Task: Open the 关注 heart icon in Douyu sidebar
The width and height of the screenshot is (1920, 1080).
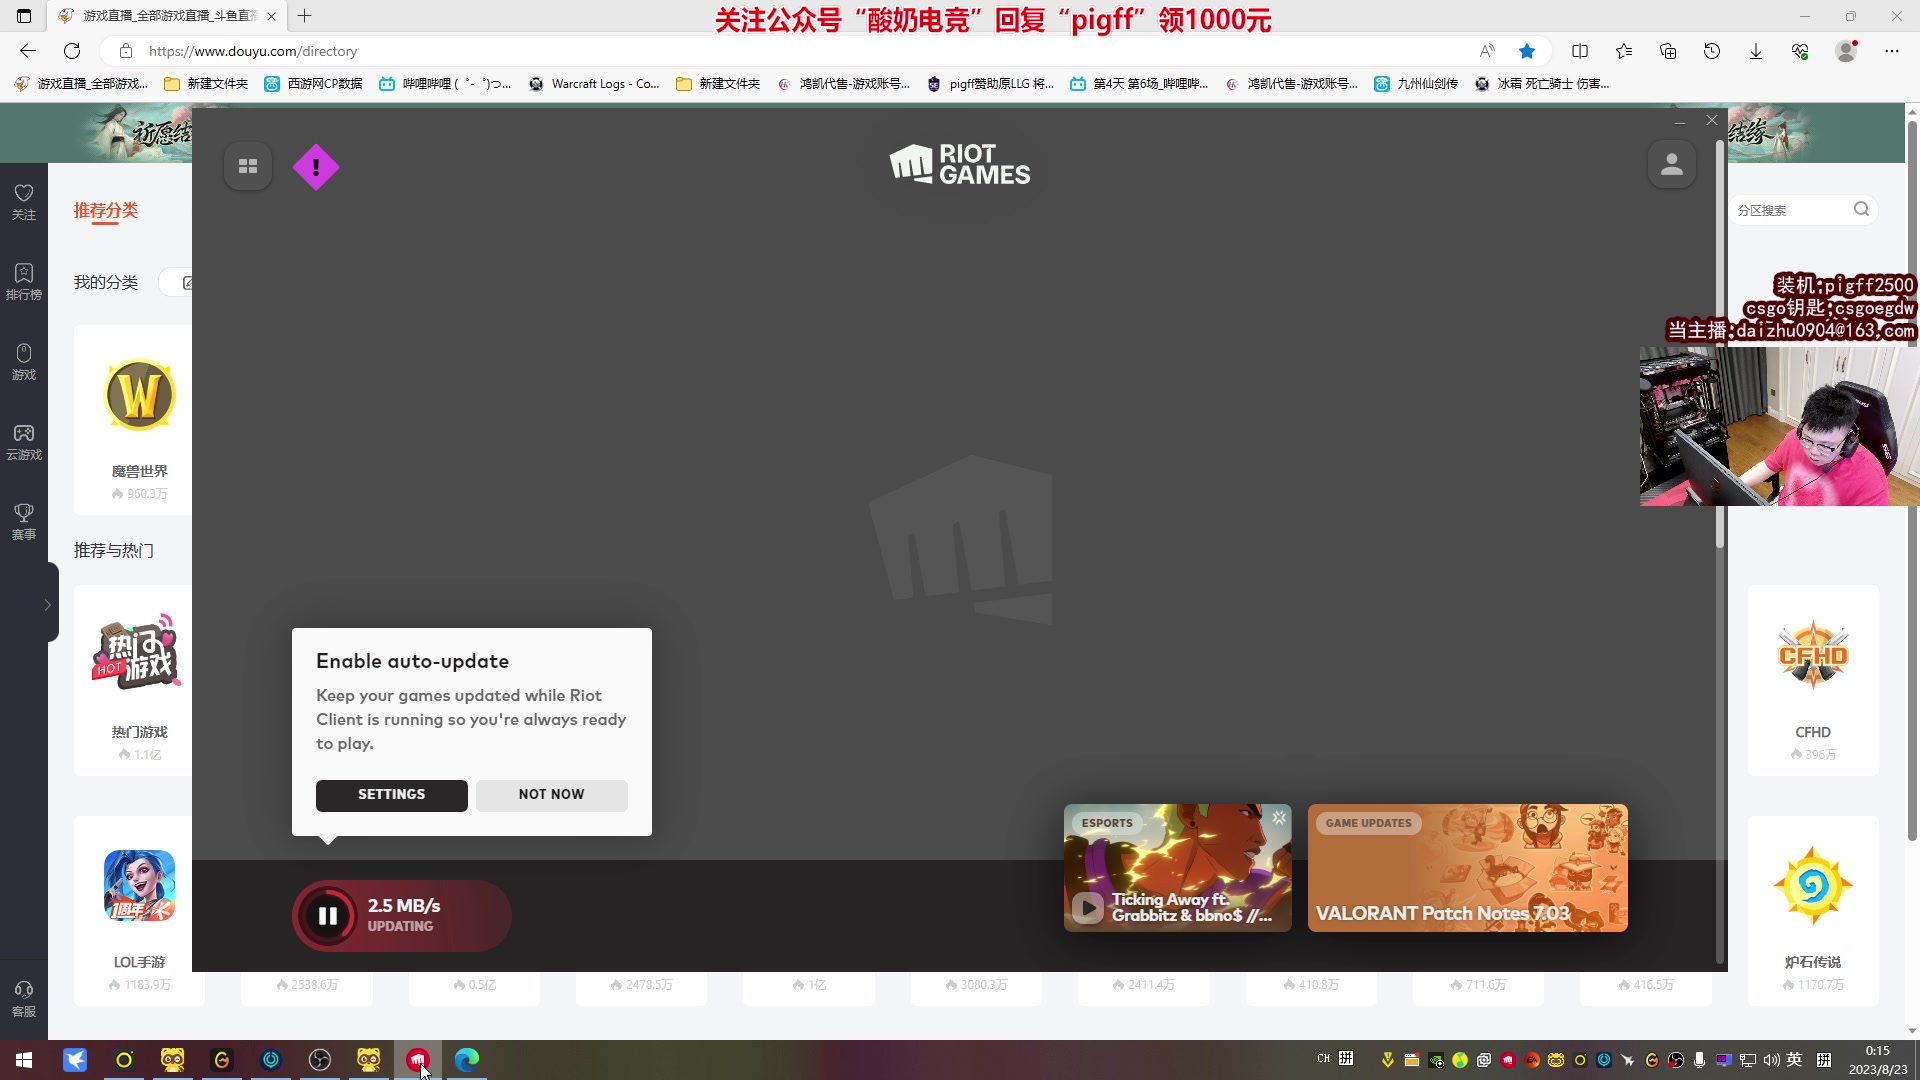Action: [x=24, y=201]
